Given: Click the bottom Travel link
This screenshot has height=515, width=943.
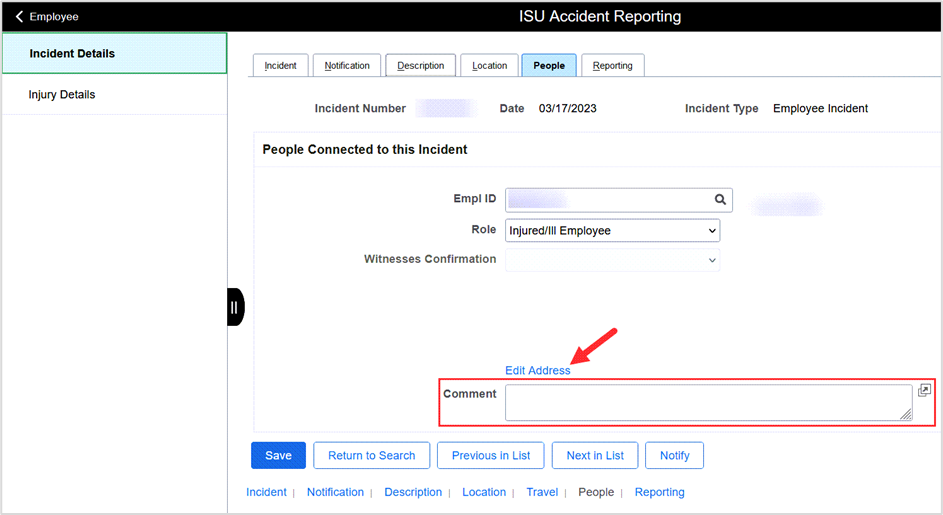Looking at the screenshot, I should [x=542, y=492].
